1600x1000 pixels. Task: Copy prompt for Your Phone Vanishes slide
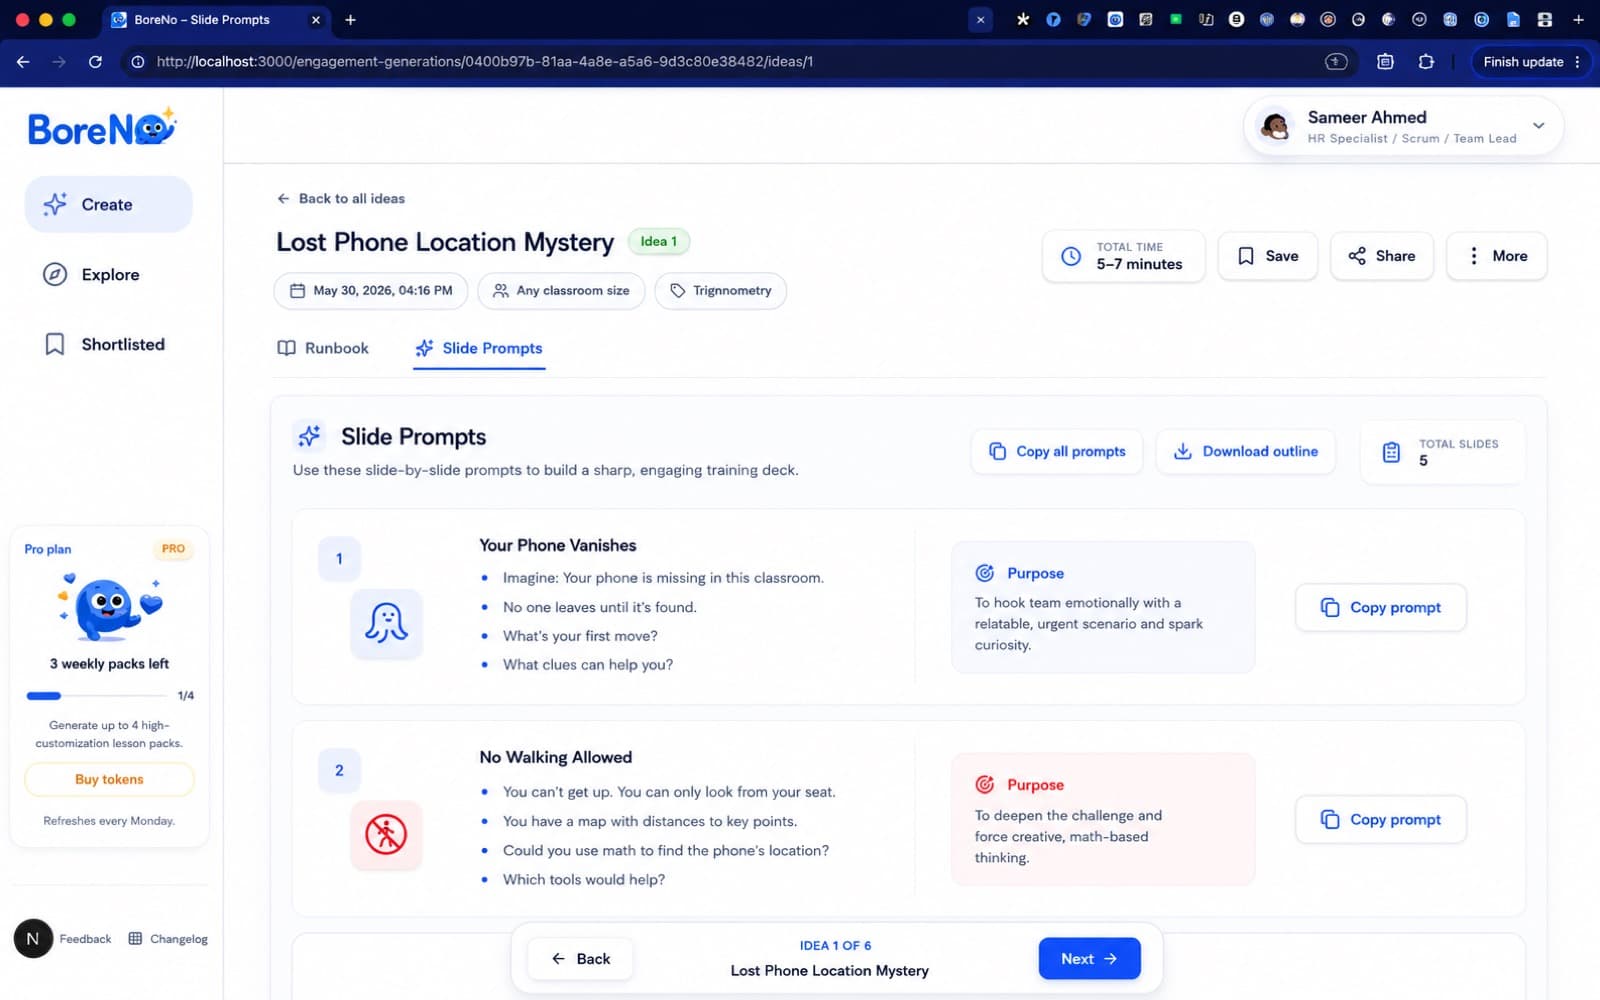(1380, 608)
